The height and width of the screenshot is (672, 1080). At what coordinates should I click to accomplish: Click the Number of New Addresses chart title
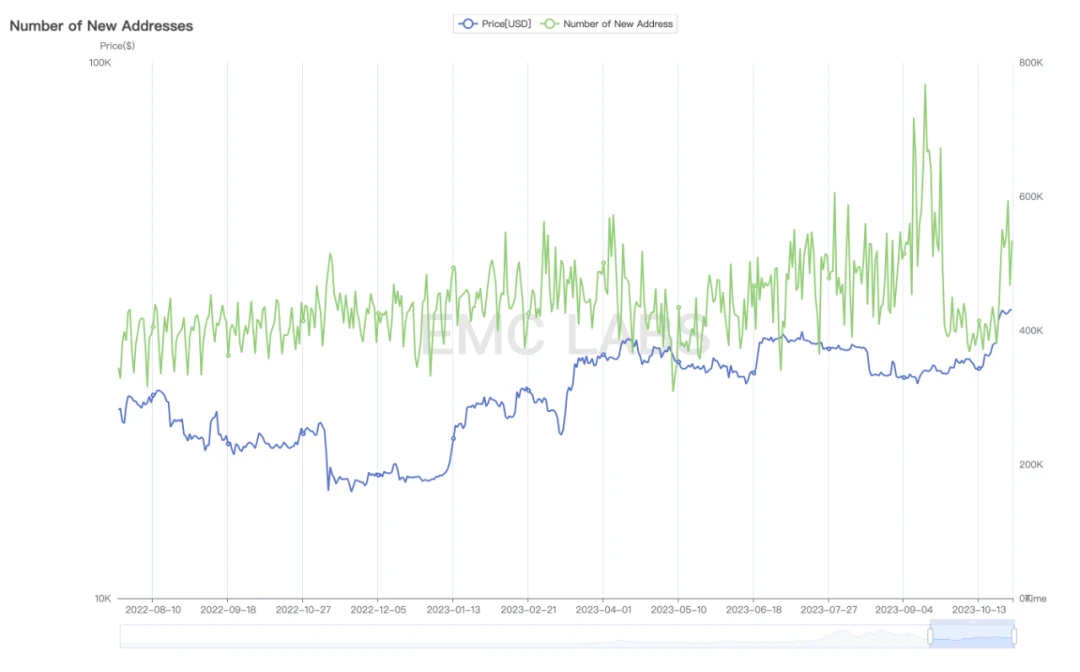coord(101,25)
